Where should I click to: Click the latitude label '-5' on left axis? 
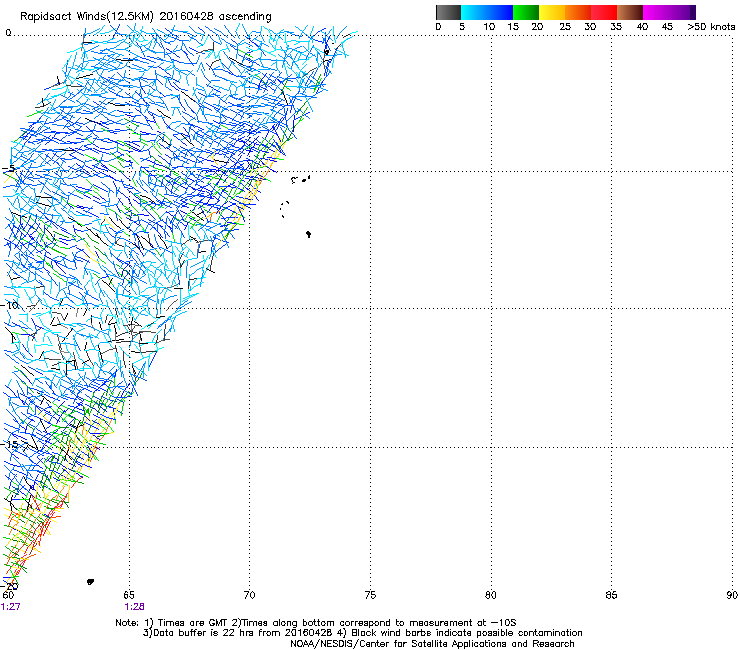tap(9, 169)
